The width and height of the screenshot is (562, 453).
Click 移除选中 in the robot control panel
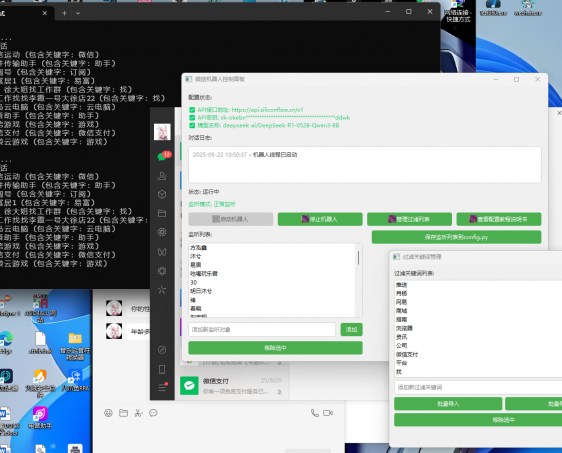[x=275, y=348]
